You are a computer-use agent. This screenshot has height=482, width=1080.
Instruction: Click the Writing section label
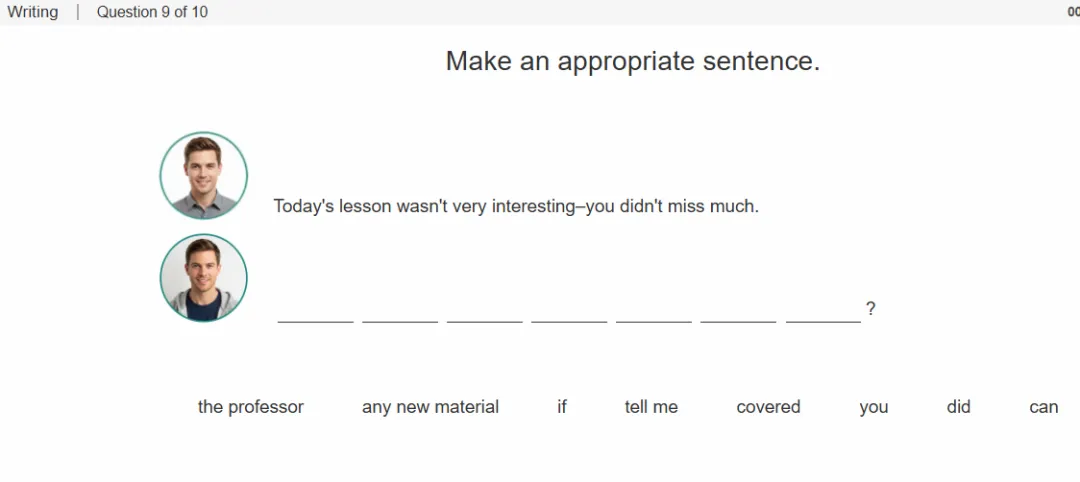32,12
